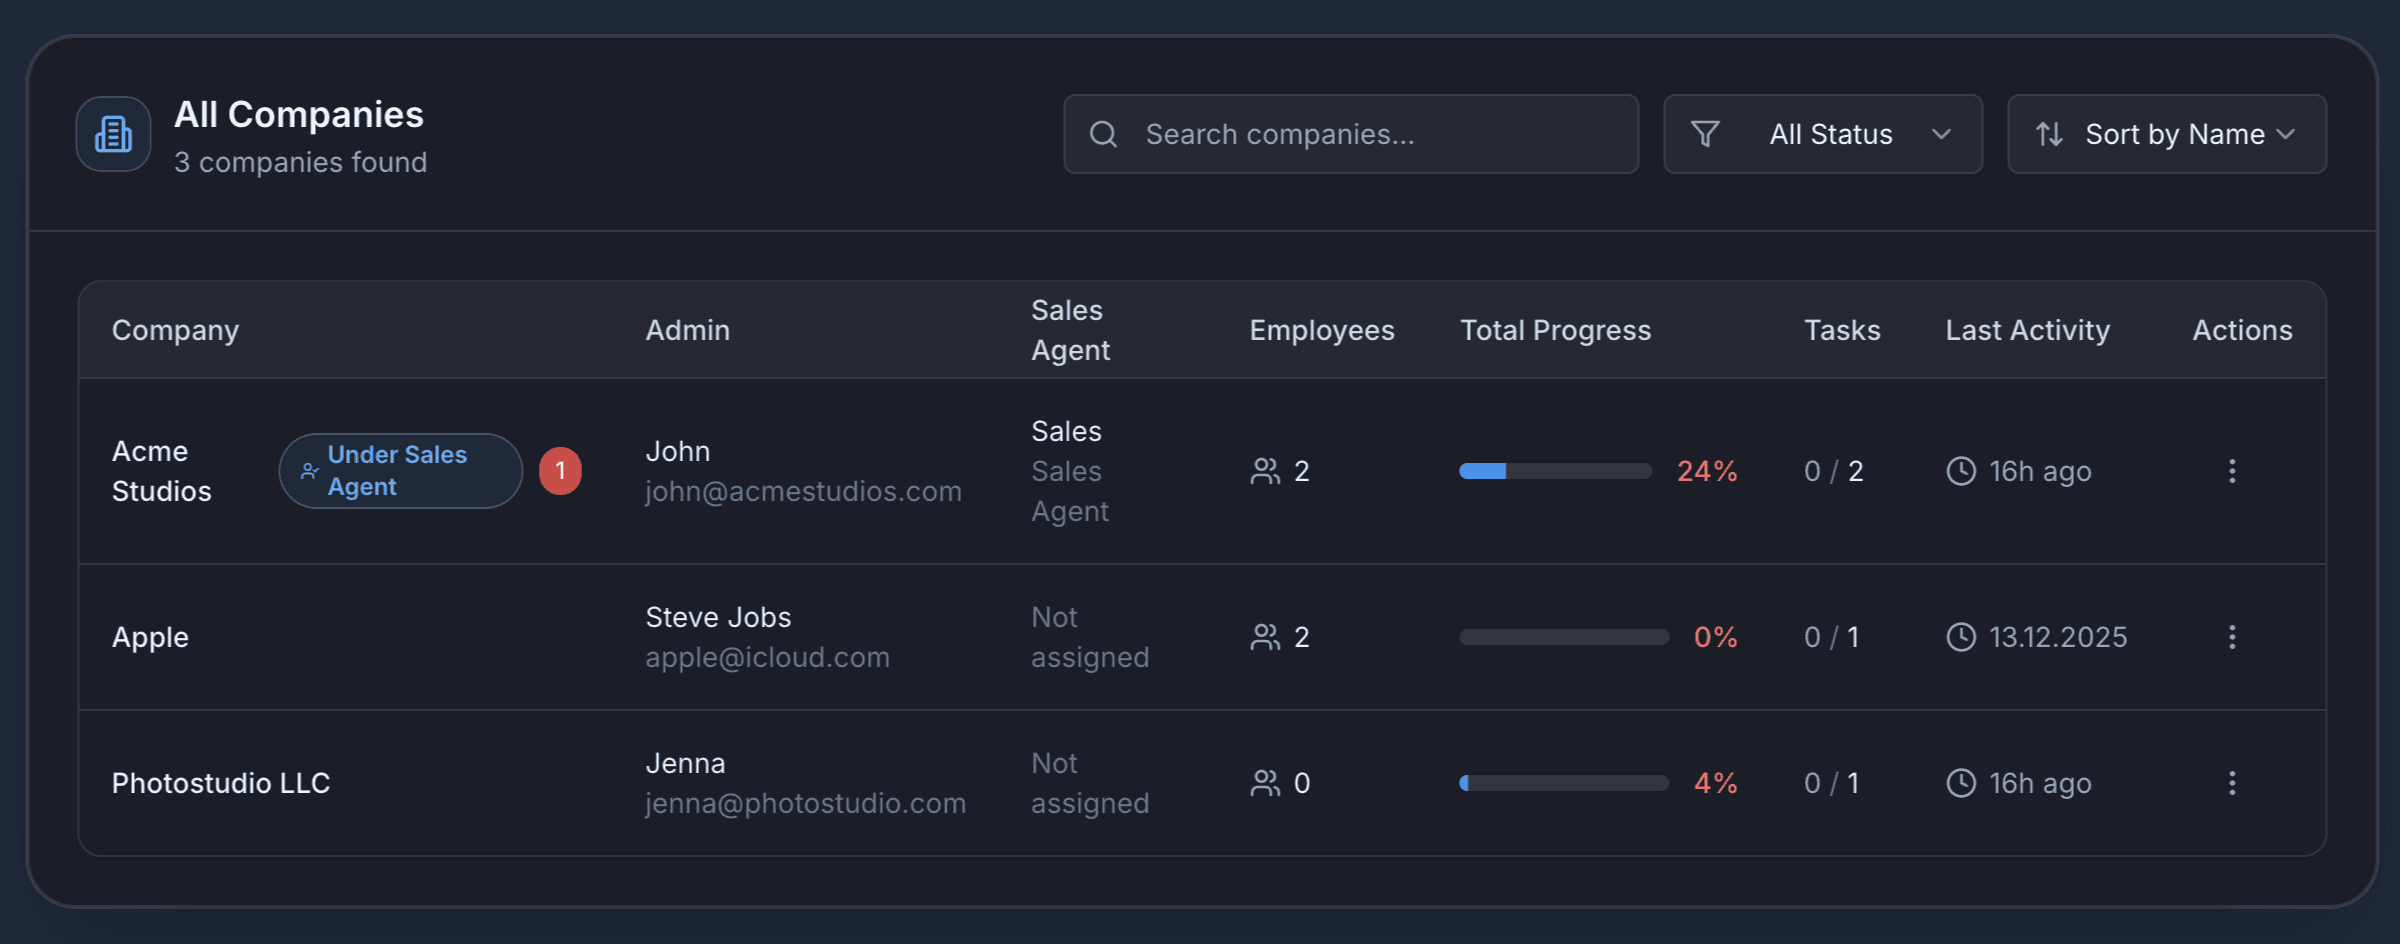Open the Photostudio LLC company name
Viewport: 2400px width, 944px height.
tap(221, 783)
